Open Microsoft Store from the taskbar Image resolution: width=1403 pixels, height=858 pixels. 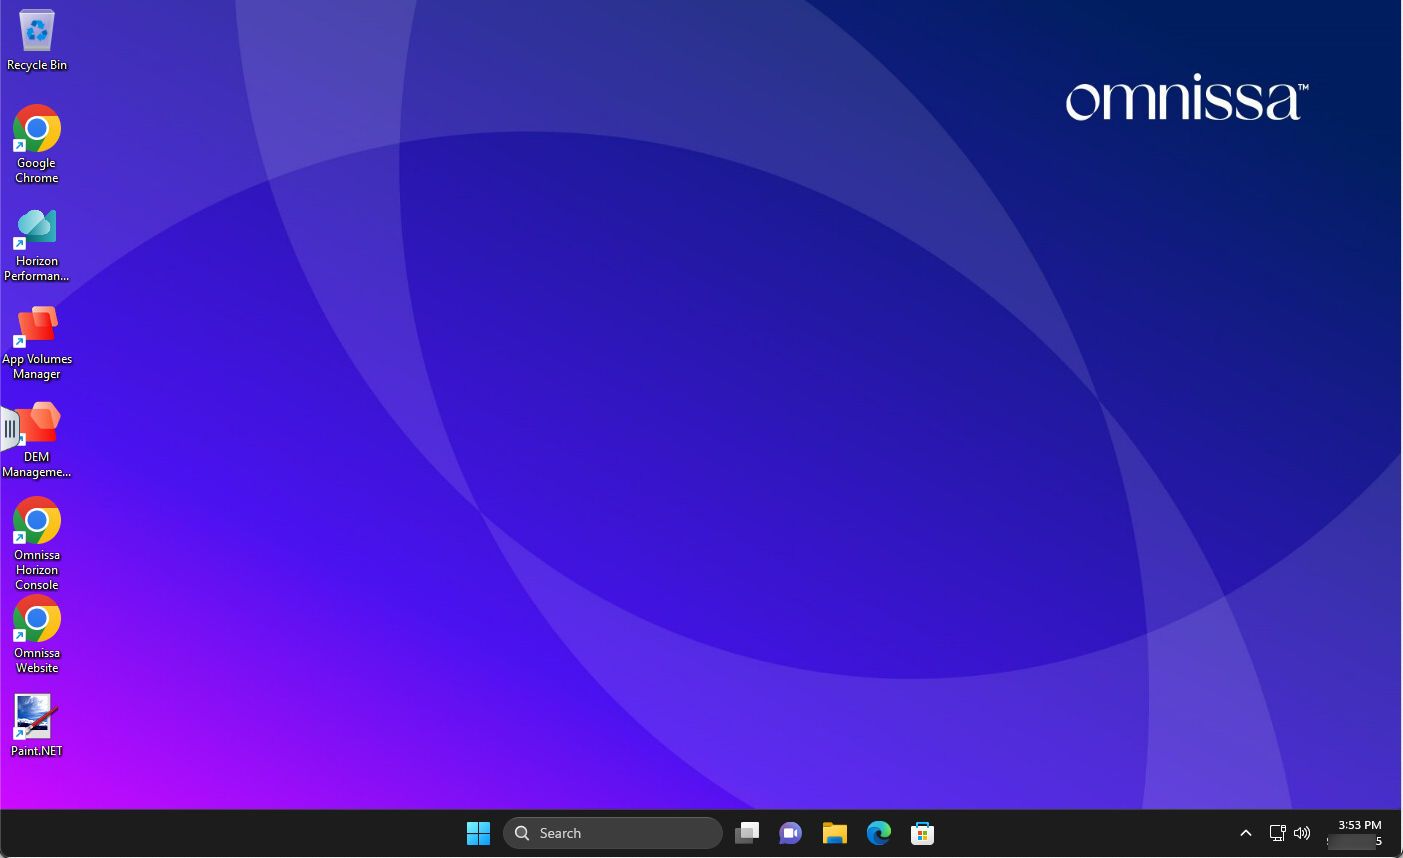click(923, 833)
